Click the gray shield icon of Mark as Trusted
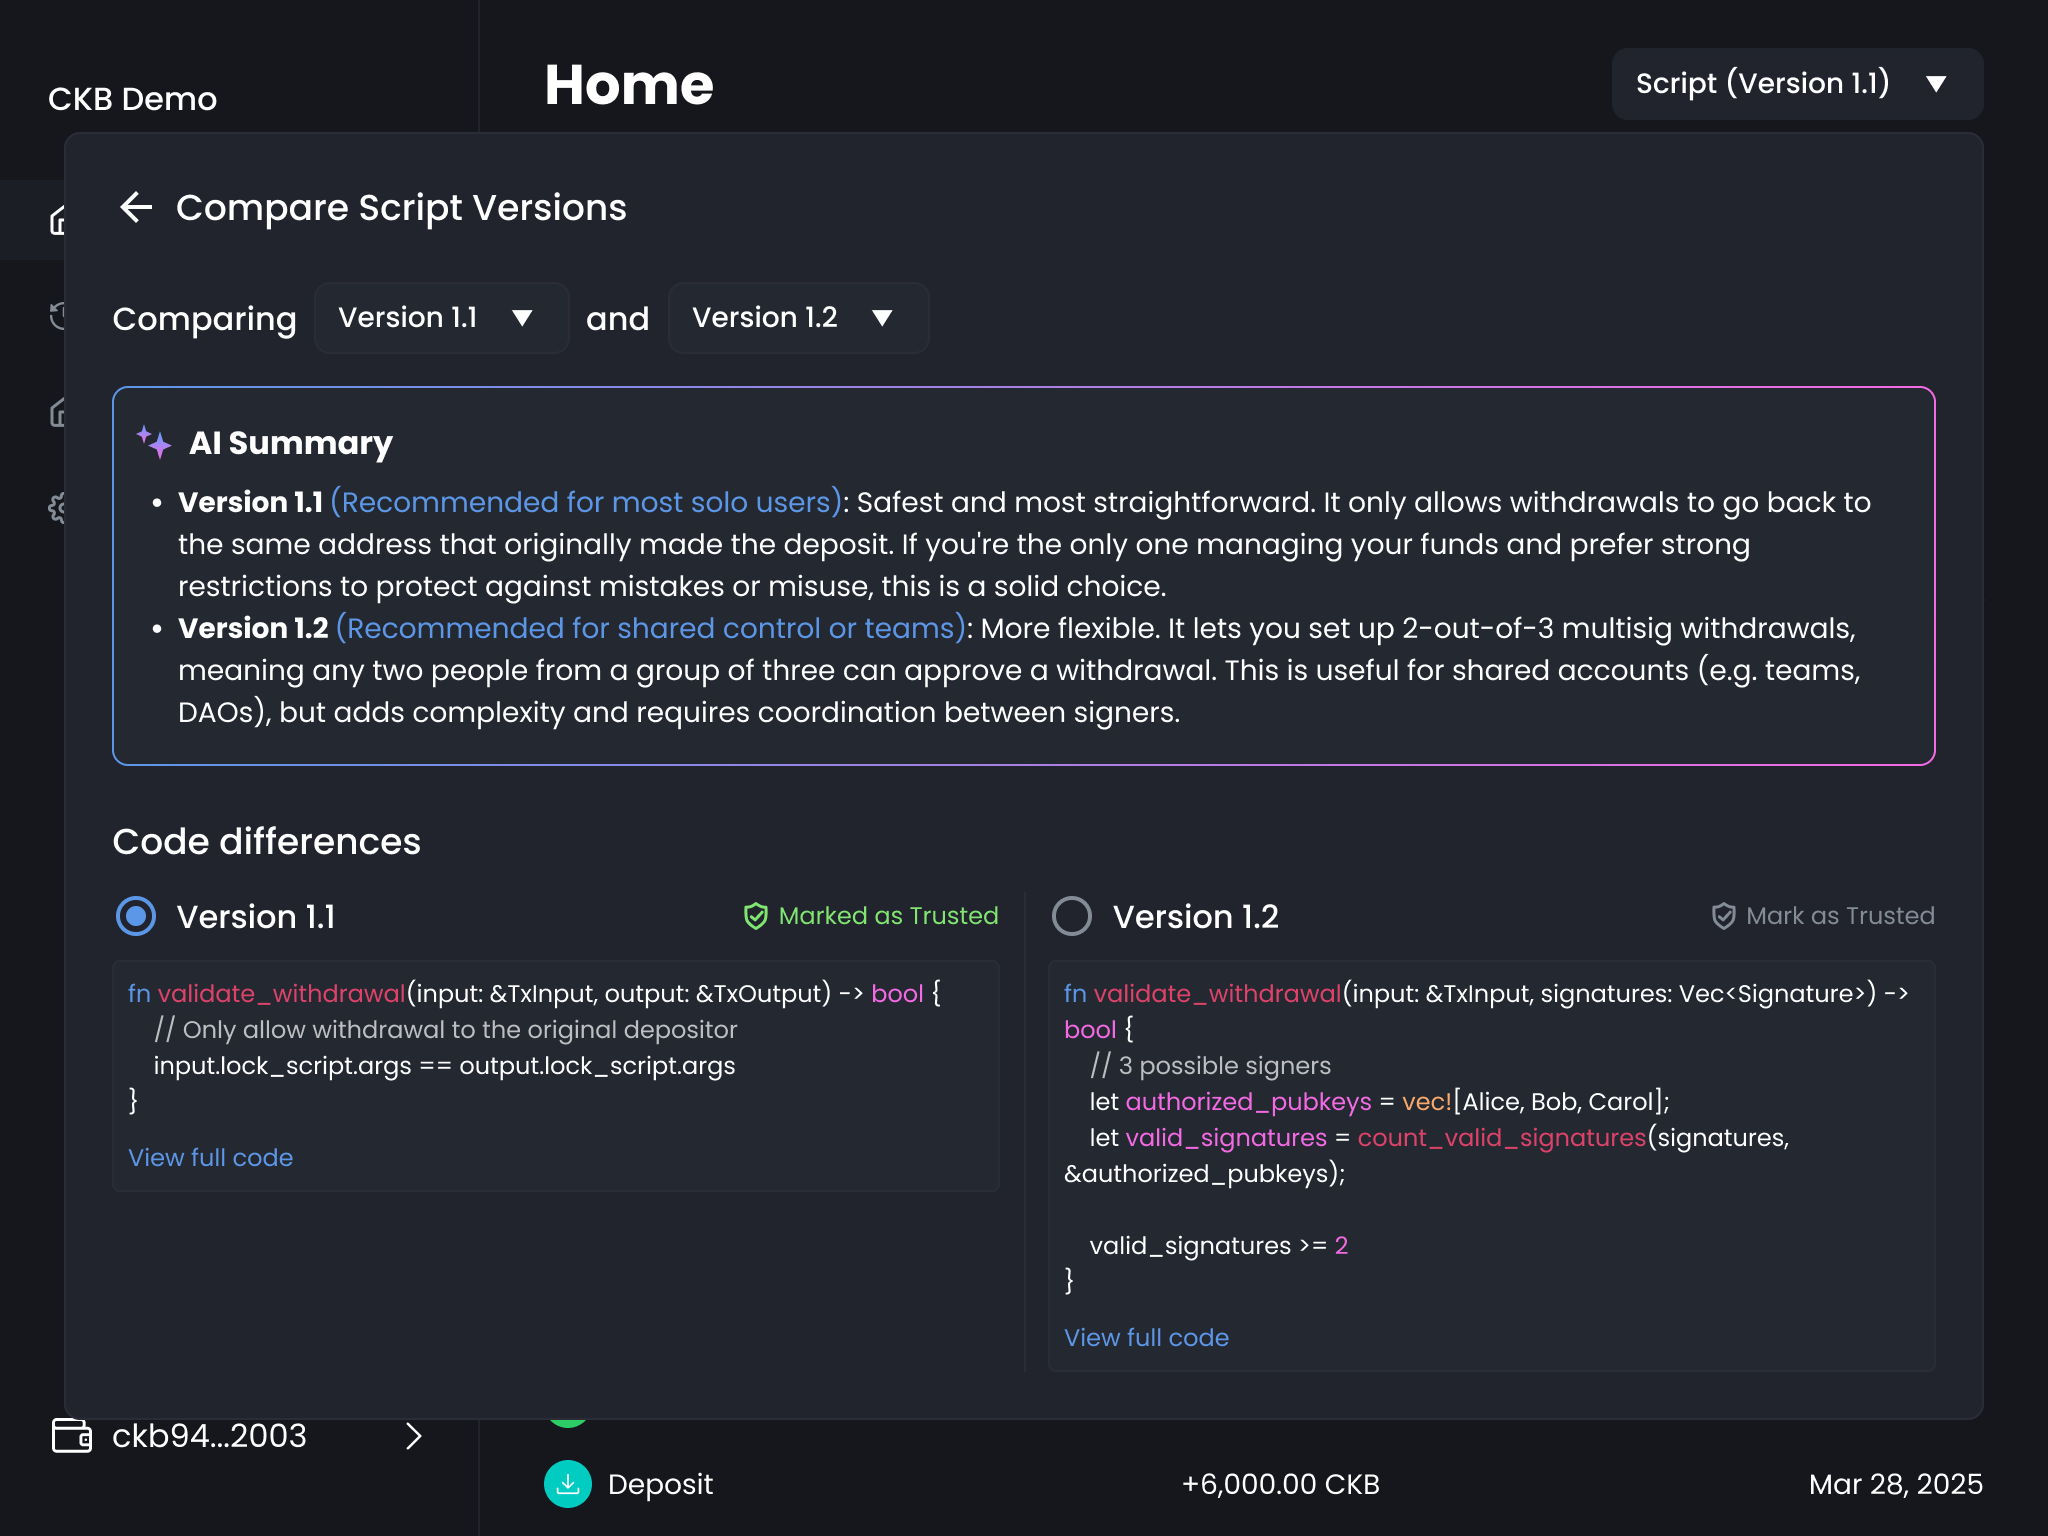This screenshot has height=1536, width=2048. pos(1724,916)
